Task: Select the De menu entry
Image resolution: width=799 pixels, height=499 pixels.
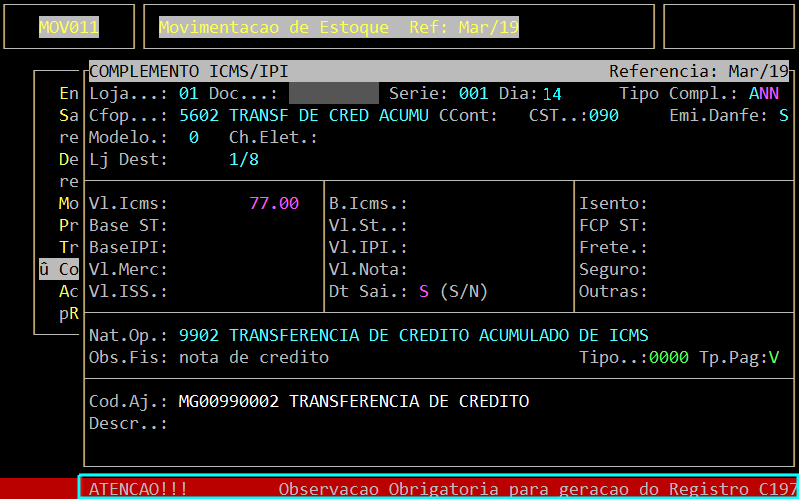Action: 69,160
